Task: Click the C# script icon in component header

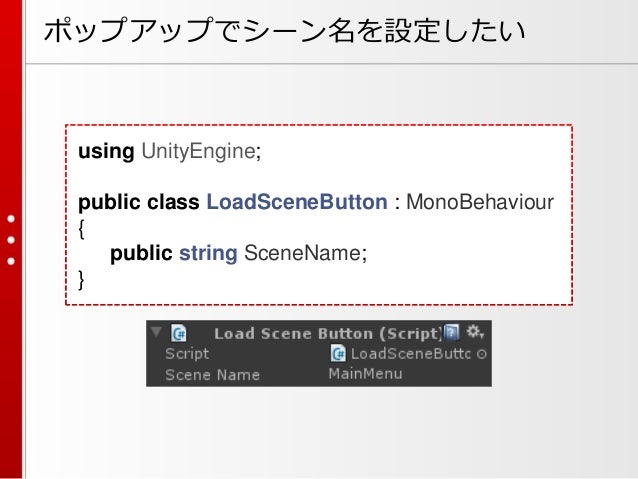Action: [179, 333]
